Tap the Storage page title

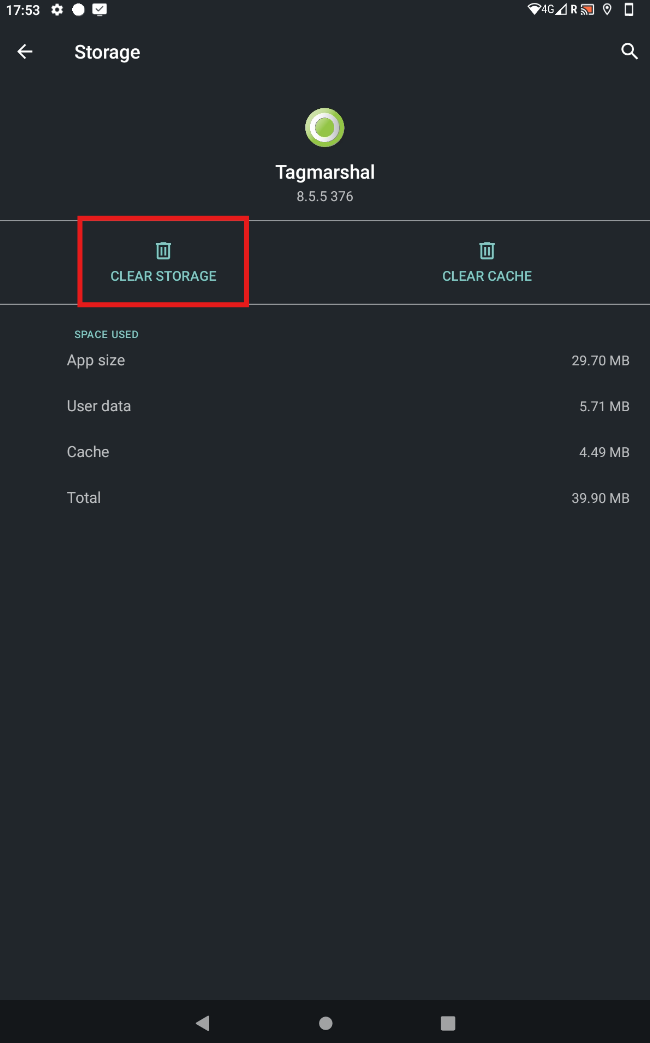tap(107, 52)
